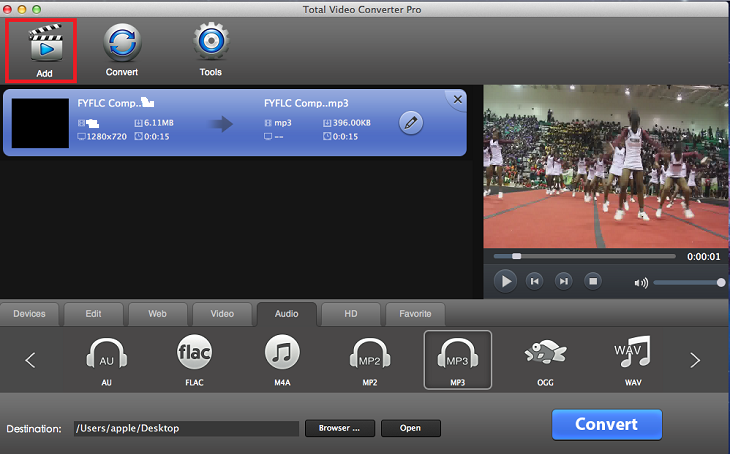Click the output name FYFLC Comp..mp3
Viewport: 730px width, 454px height.
tap(306, 103)
